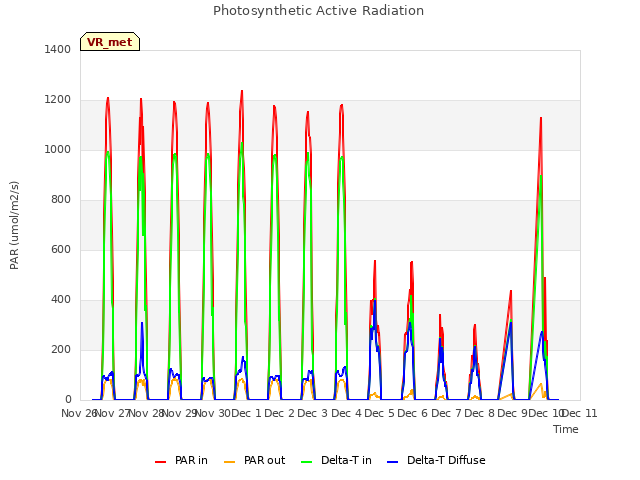640x480 pixels.
Task: Click the Nov 26 x-axis tick label
Action: (x=78, y=413)
